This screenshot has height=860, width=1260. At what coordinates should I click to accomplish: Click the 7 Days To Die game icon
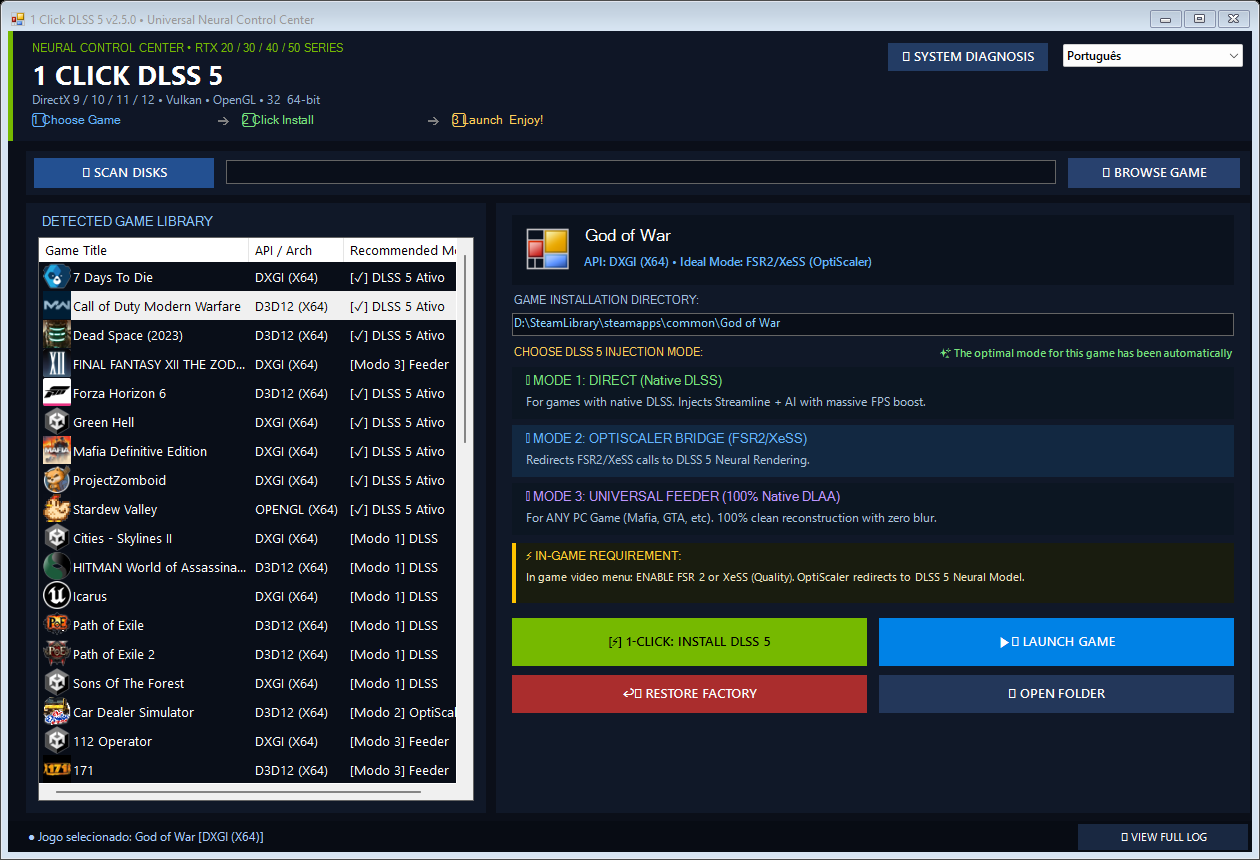coord(56,277)
